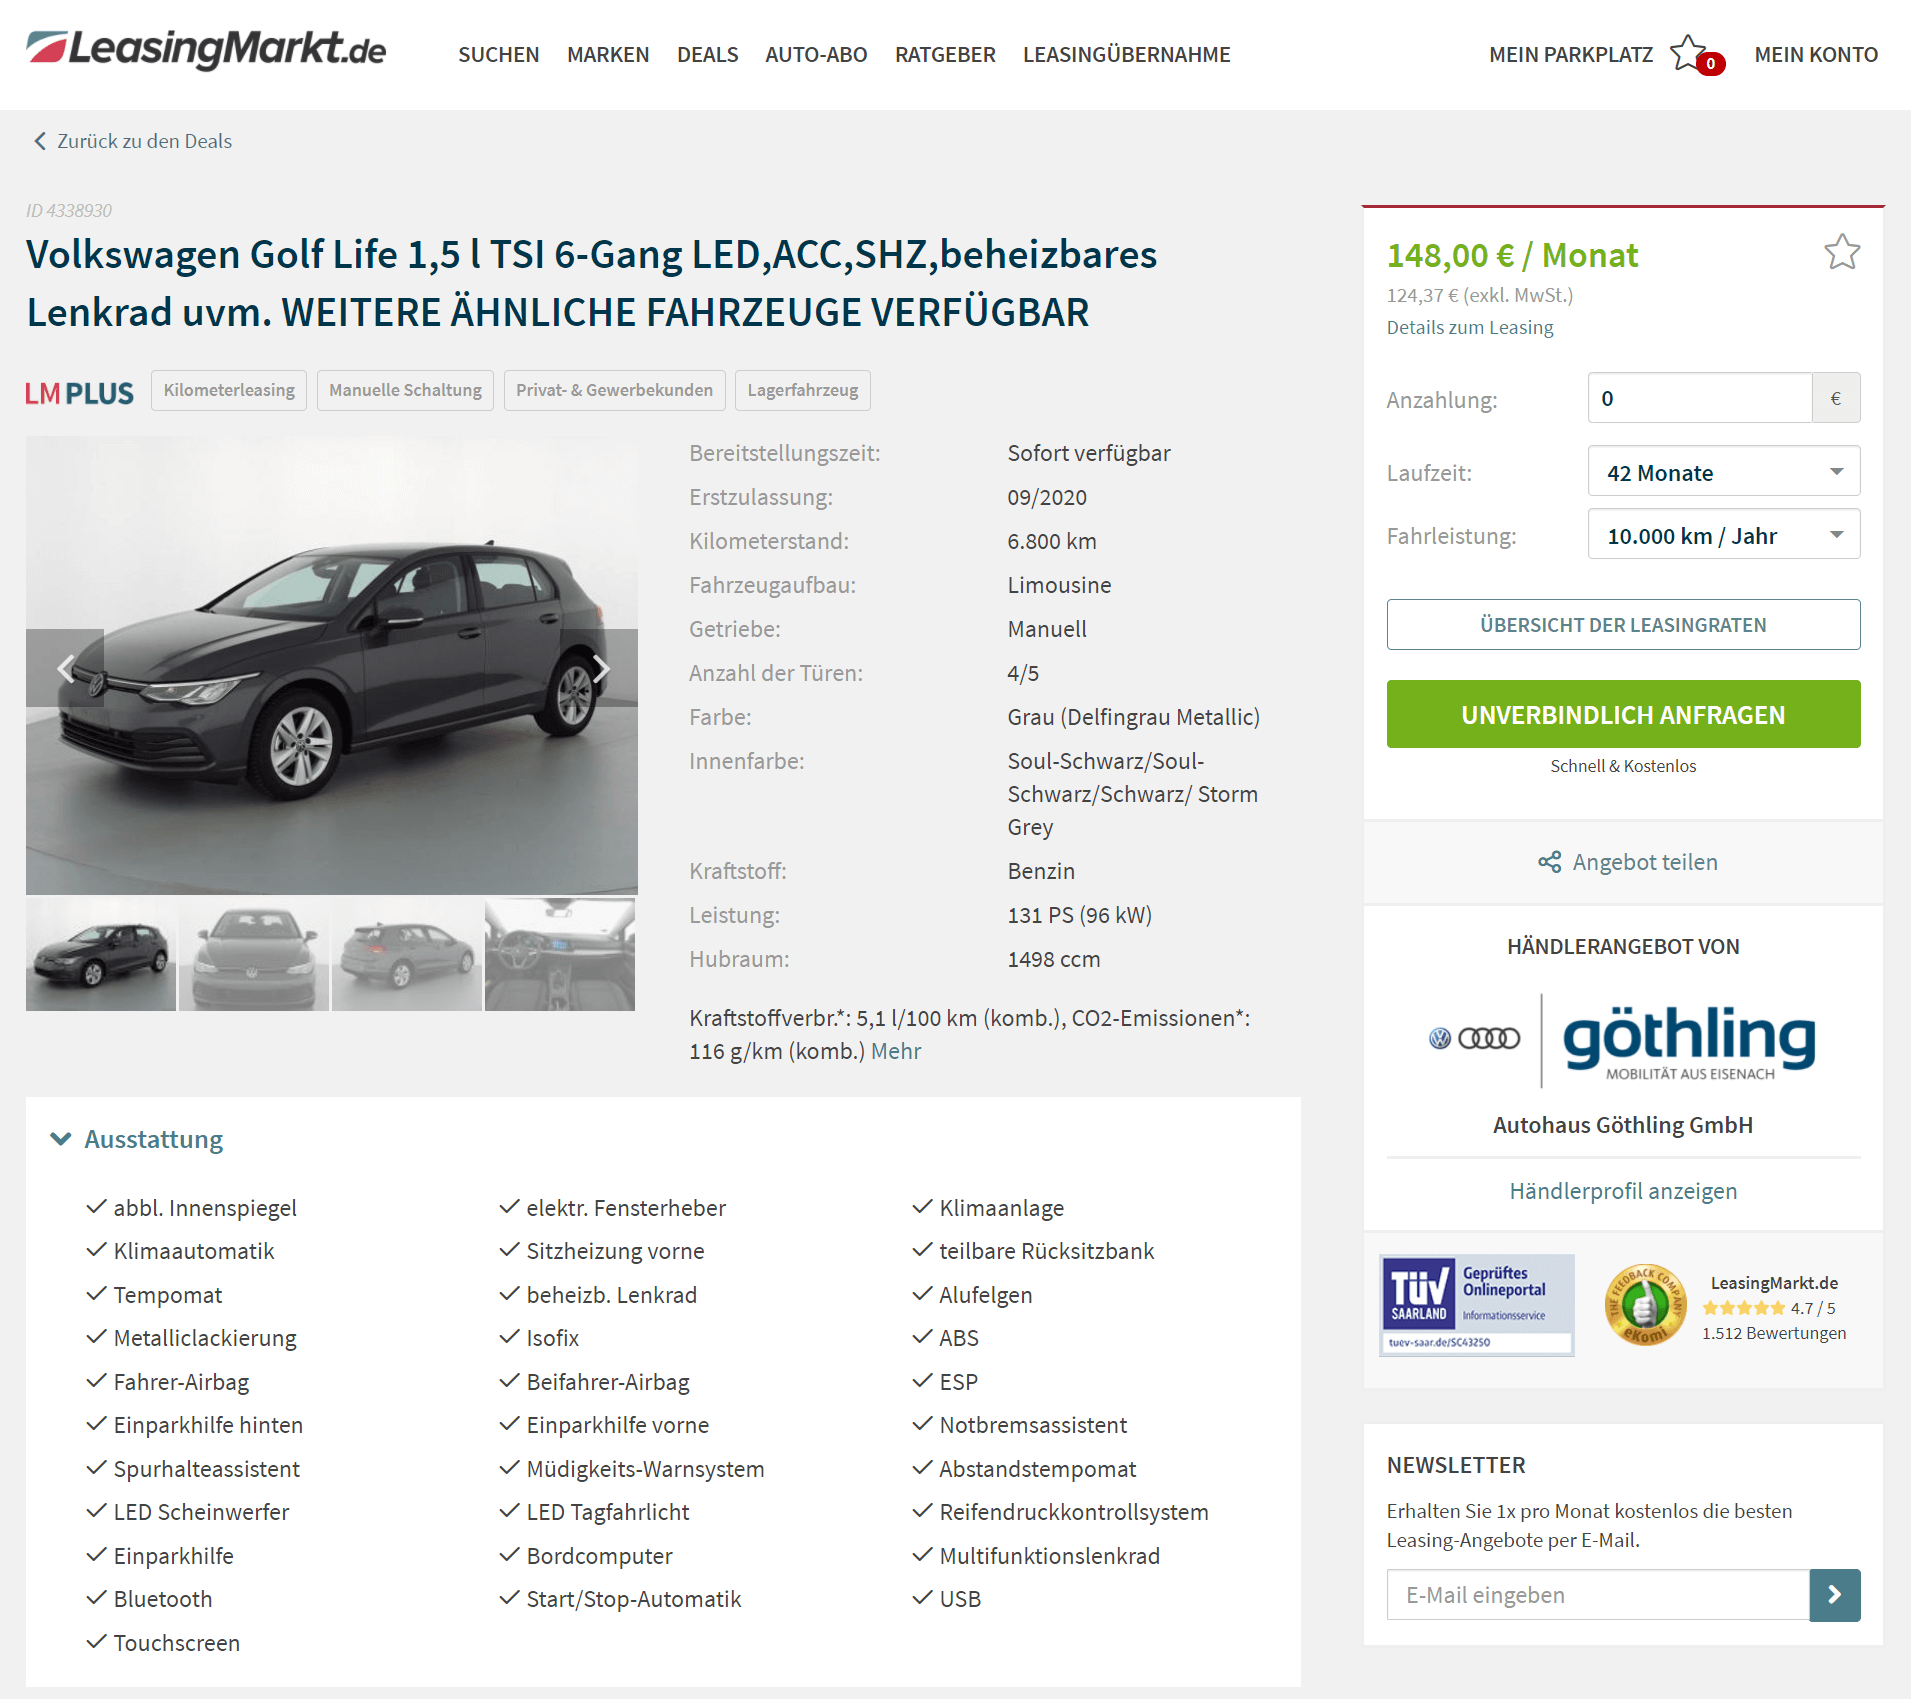Open the MARKEN menu
This screenshot has height=1699, width=1911.
pos(608,55)
